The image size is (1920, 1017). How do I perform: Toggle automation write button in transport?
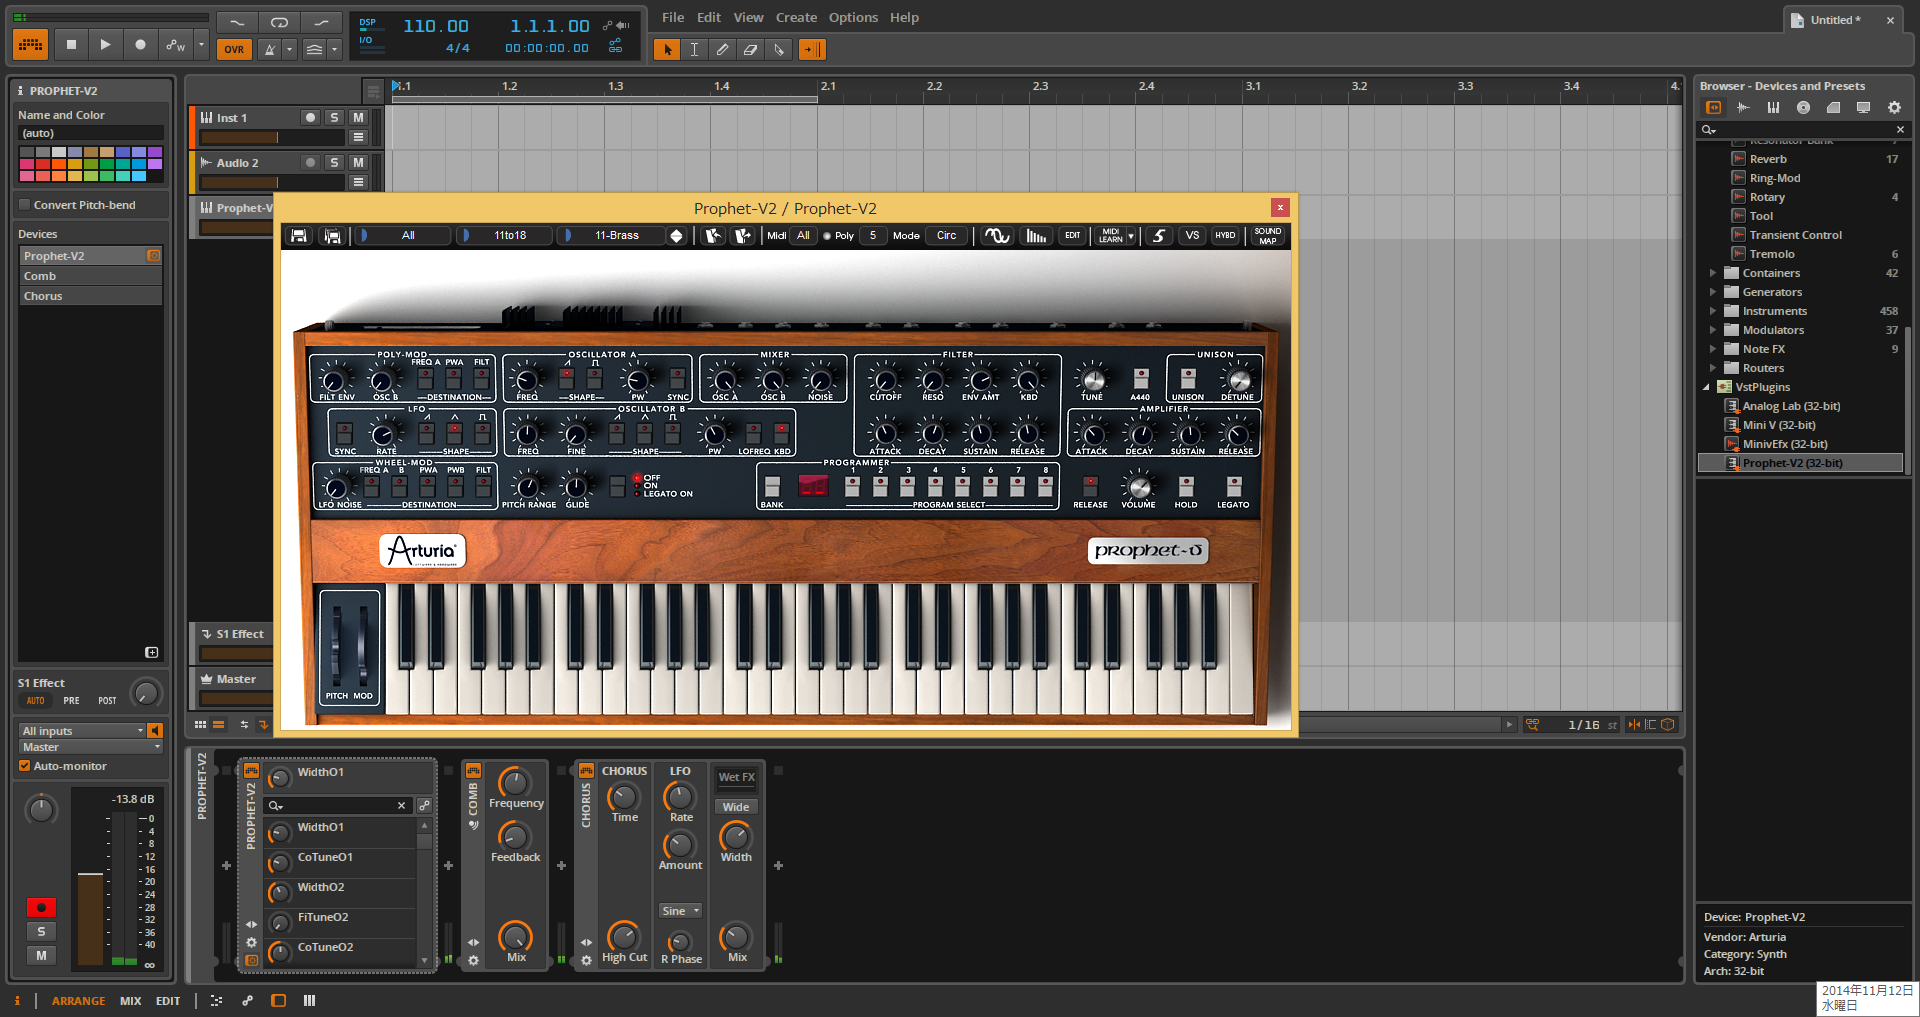(x=175, y=45)
